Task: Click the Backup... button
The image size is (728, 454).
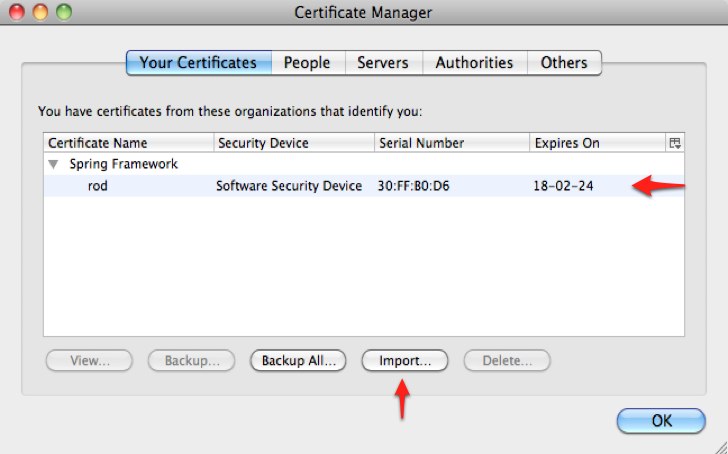Action: (191, 360)
